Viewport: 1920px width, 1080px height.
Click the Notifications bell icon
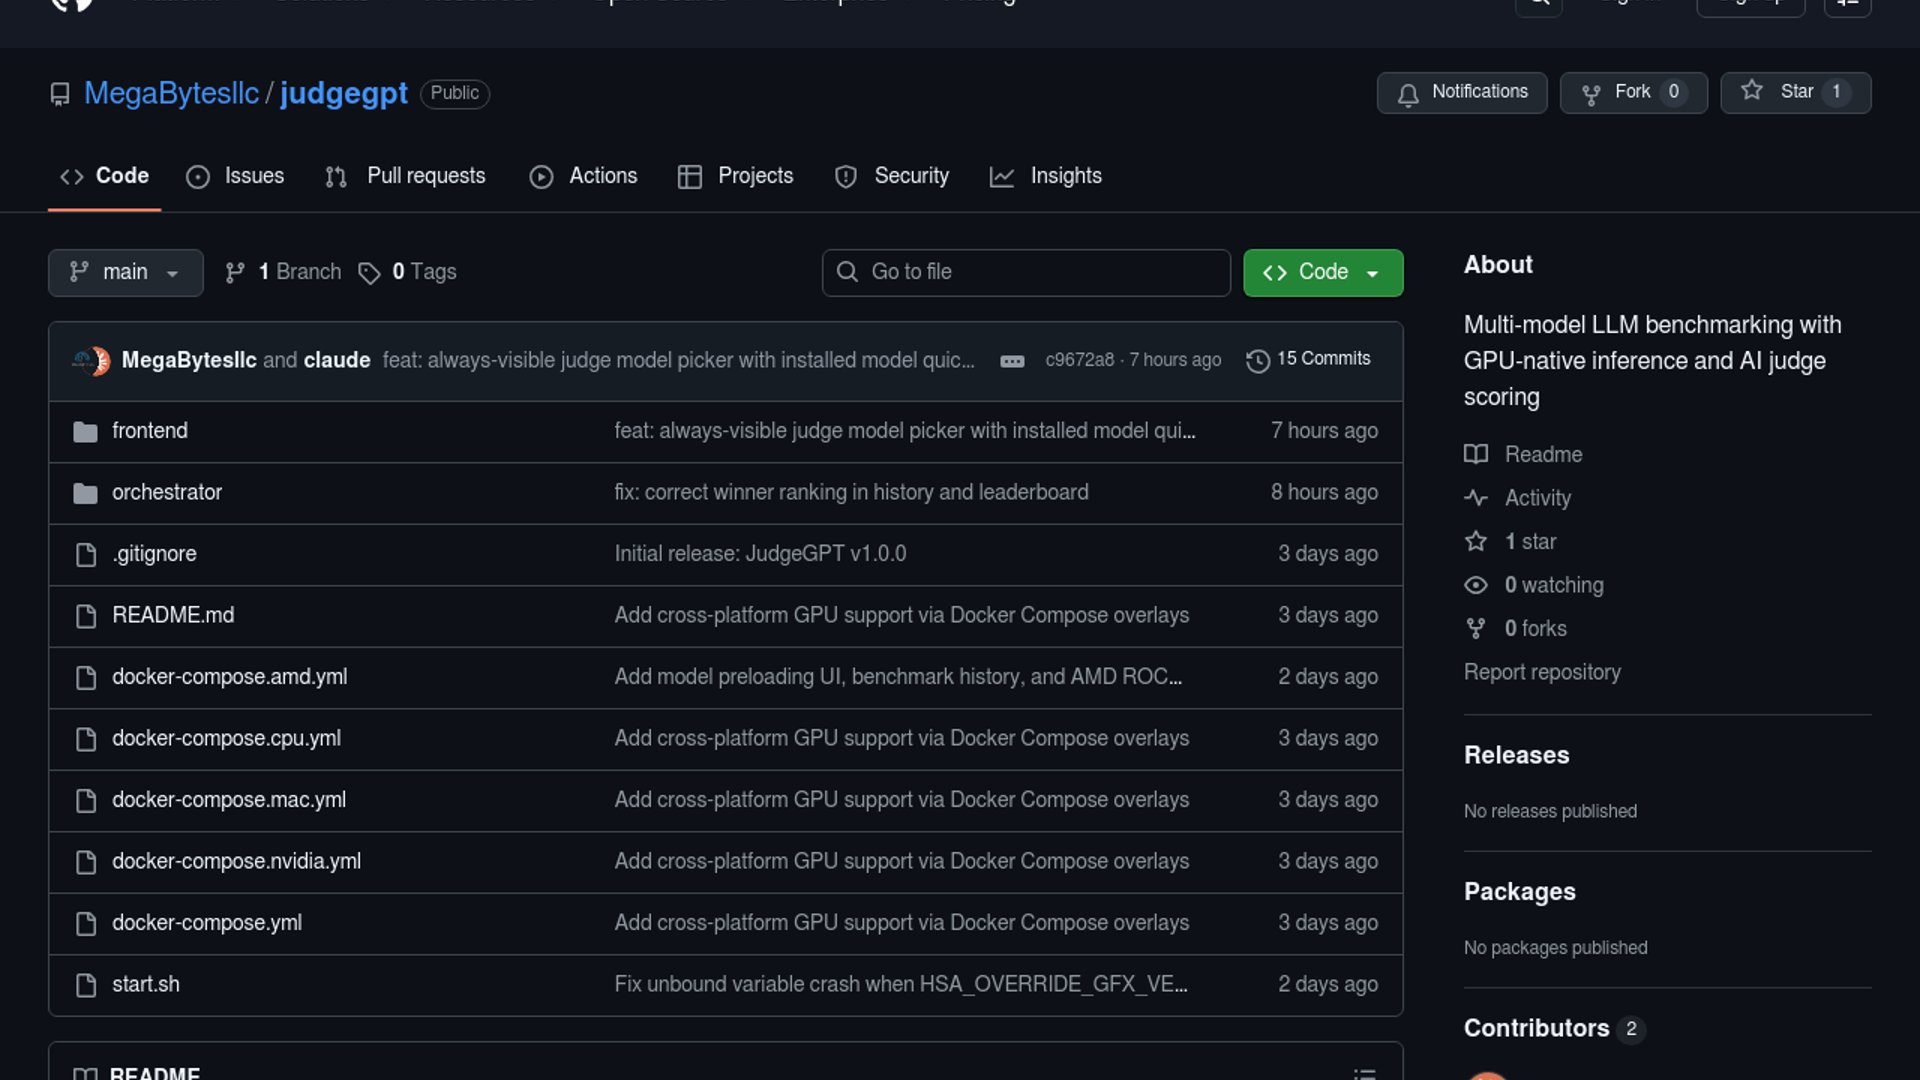tap(1408, 94)
